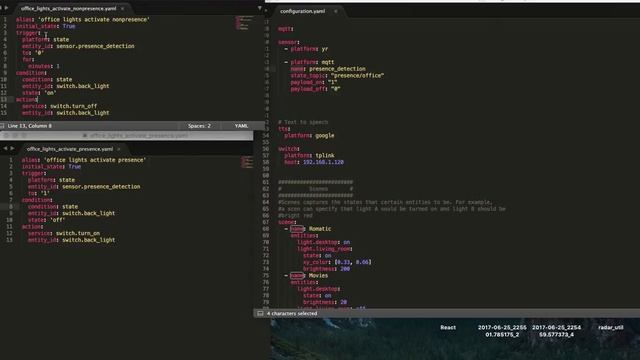The width and height of the screenshot is (640, 360).
Task: Click 'service: switch.turn_on' line in presence file
Action: pyautogui.click(x=64, y=233)
